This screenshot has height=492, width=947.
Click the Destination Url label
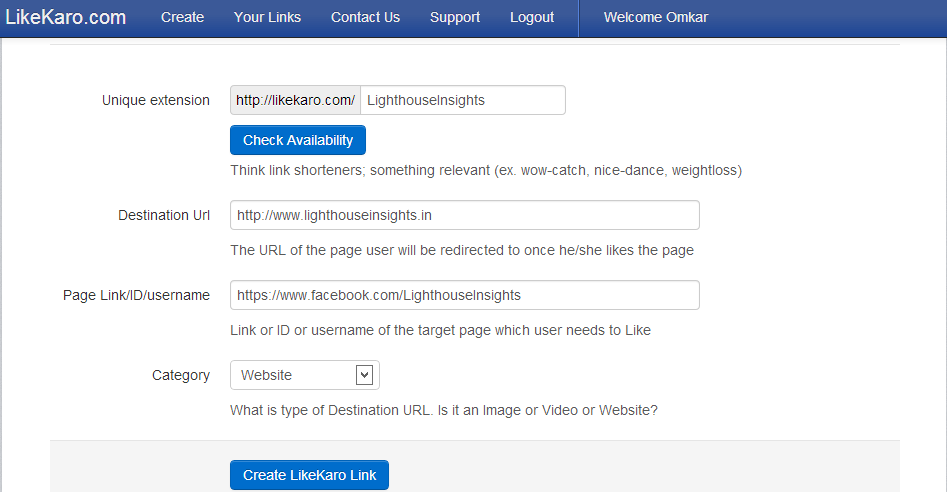point(164,215)
